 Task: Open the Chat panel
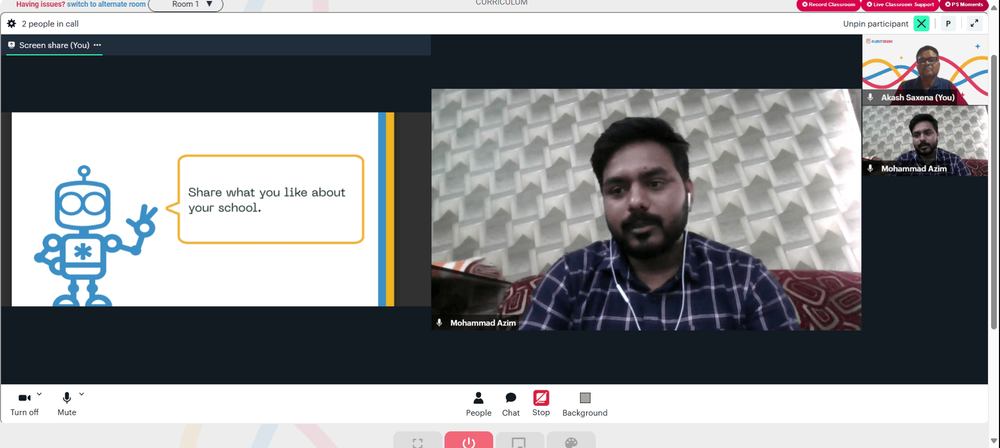(511, 404)
